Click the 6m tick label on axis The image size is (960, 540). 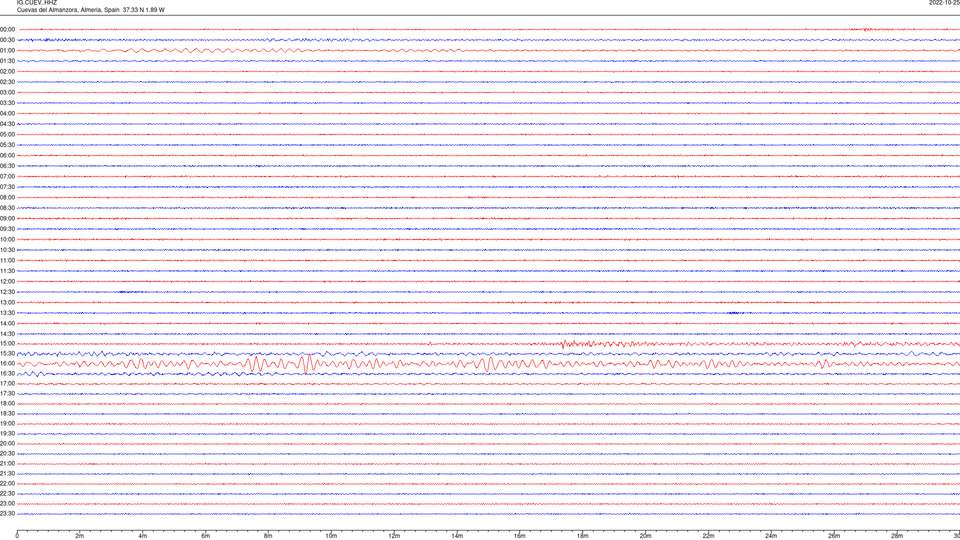[x=206, y=536]
